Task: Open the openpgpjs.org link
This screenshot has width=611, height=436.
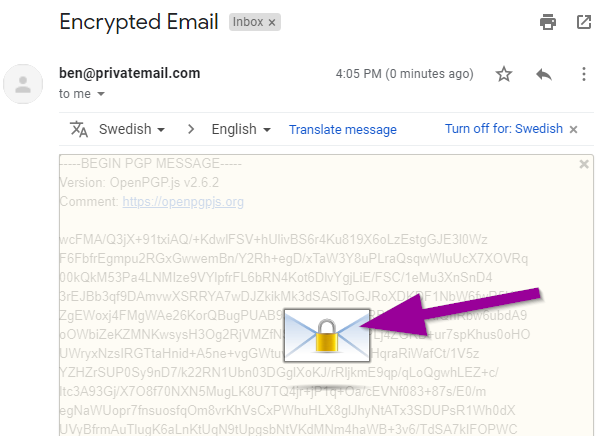Action: pos(183,202)
